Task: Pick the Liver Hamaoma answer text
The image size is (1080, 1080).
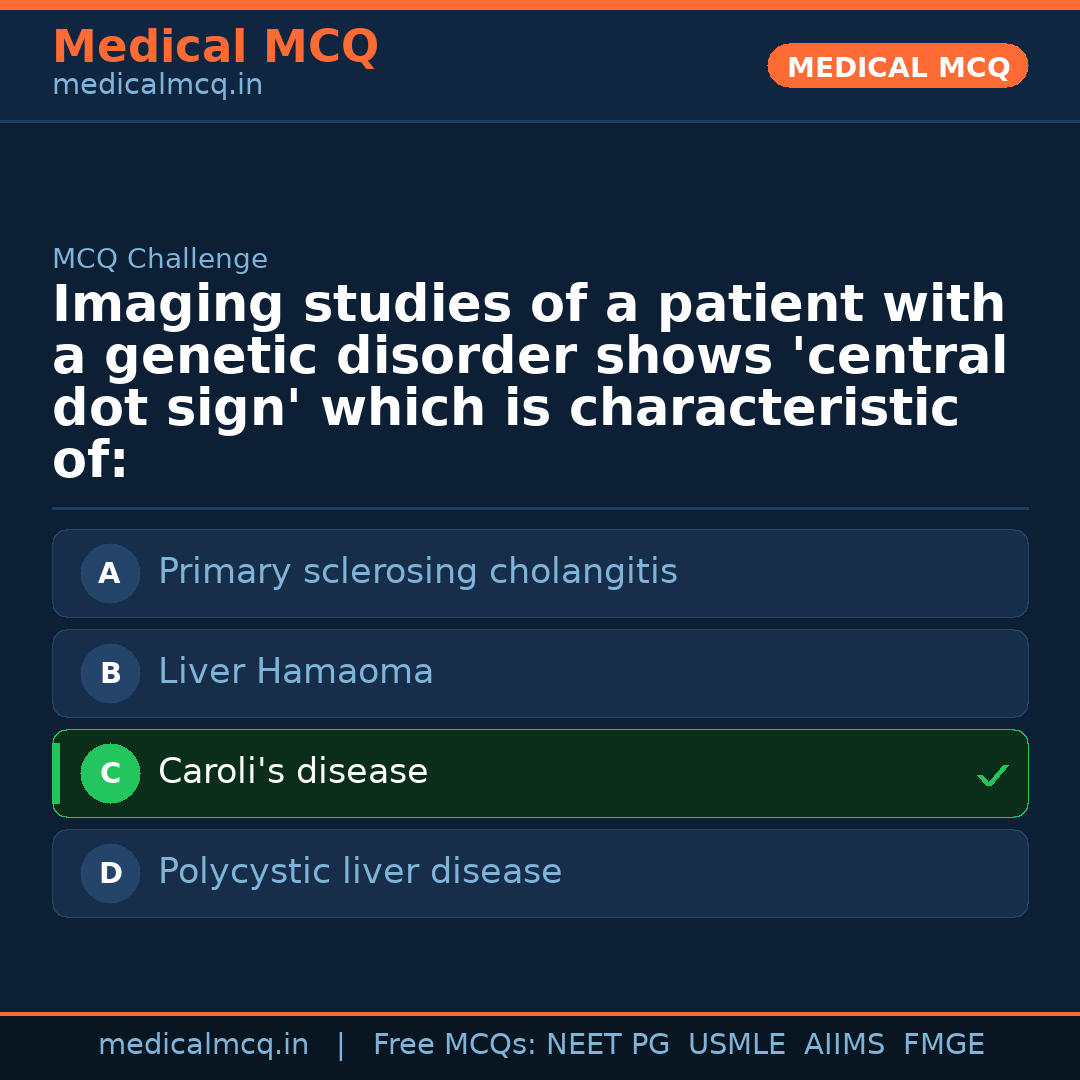Action: (x=295, y=672)
